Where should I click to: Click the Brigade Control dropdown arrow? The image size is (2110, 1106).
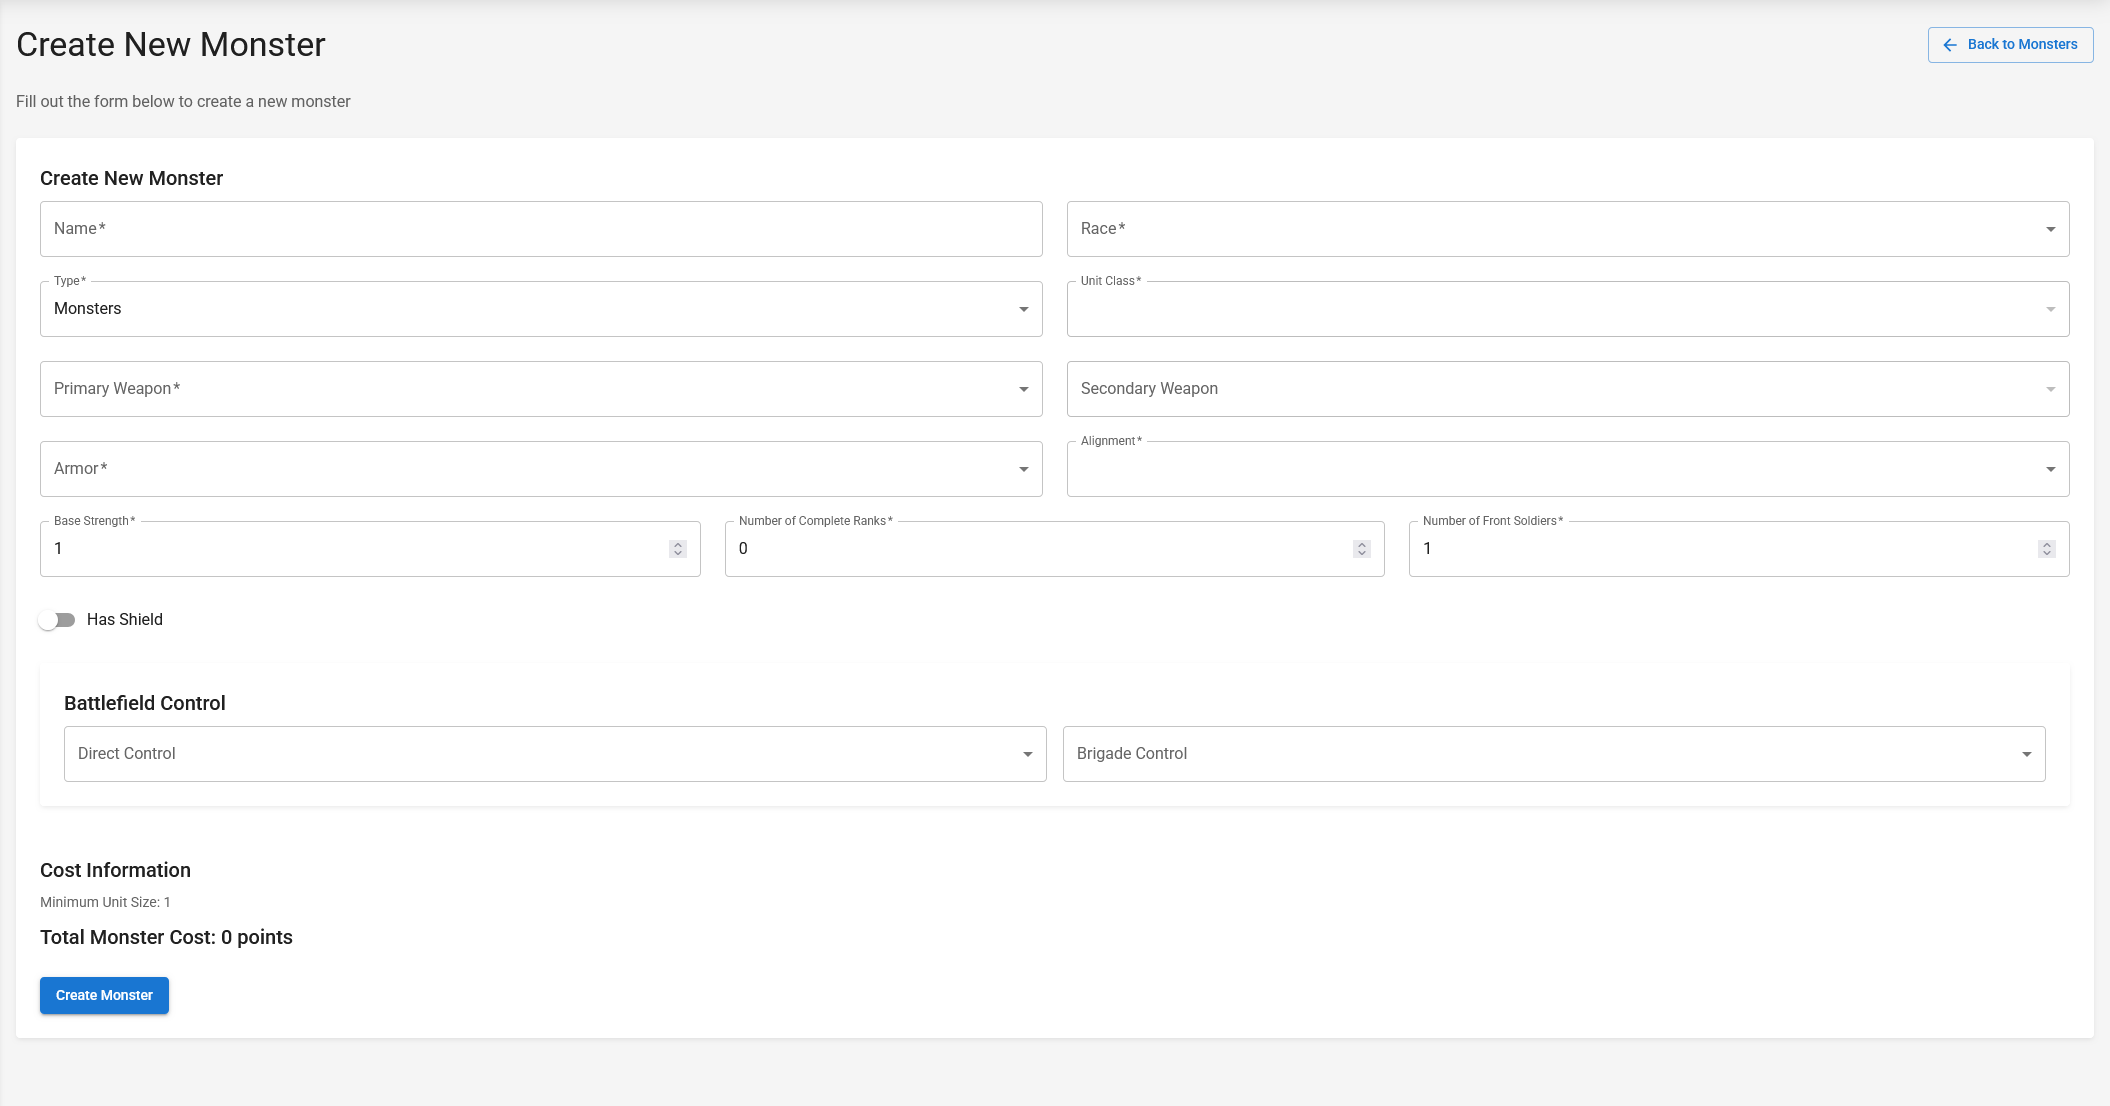[x=2026, y=754]
